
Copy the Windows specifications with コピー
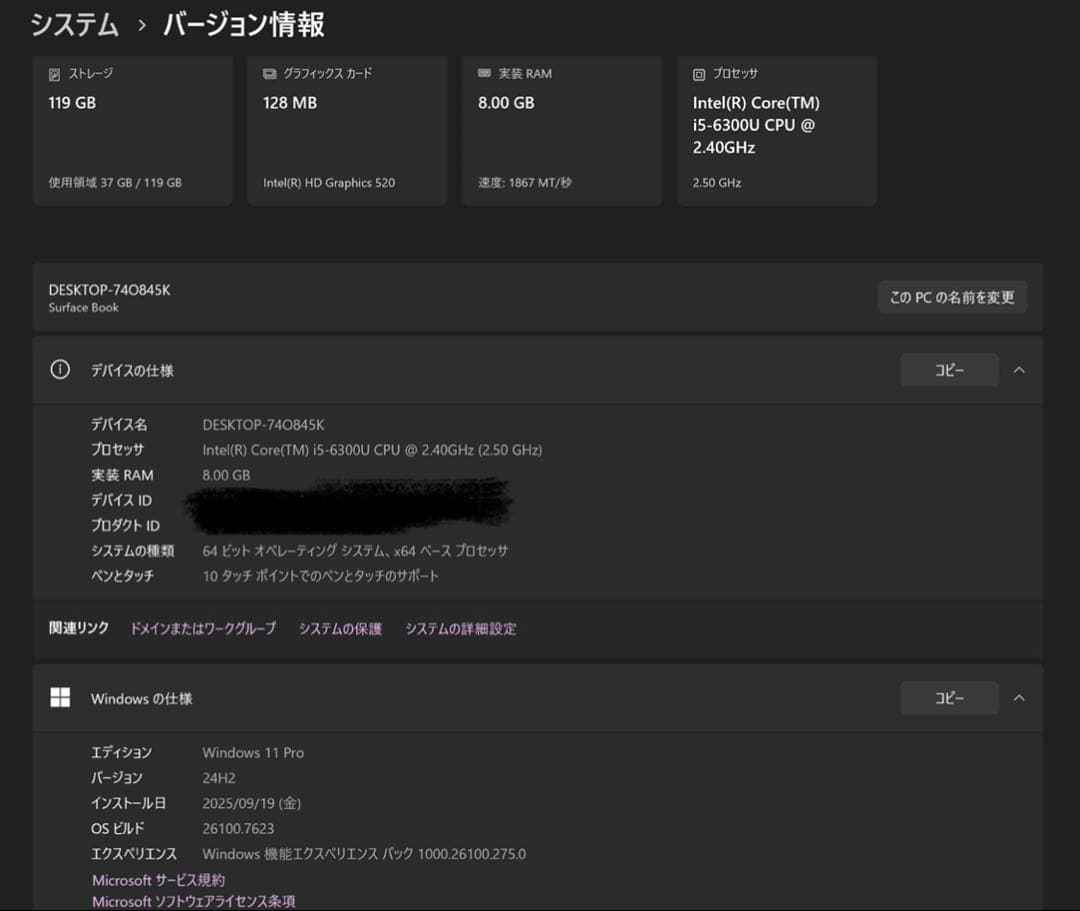(x=948, y=698)
